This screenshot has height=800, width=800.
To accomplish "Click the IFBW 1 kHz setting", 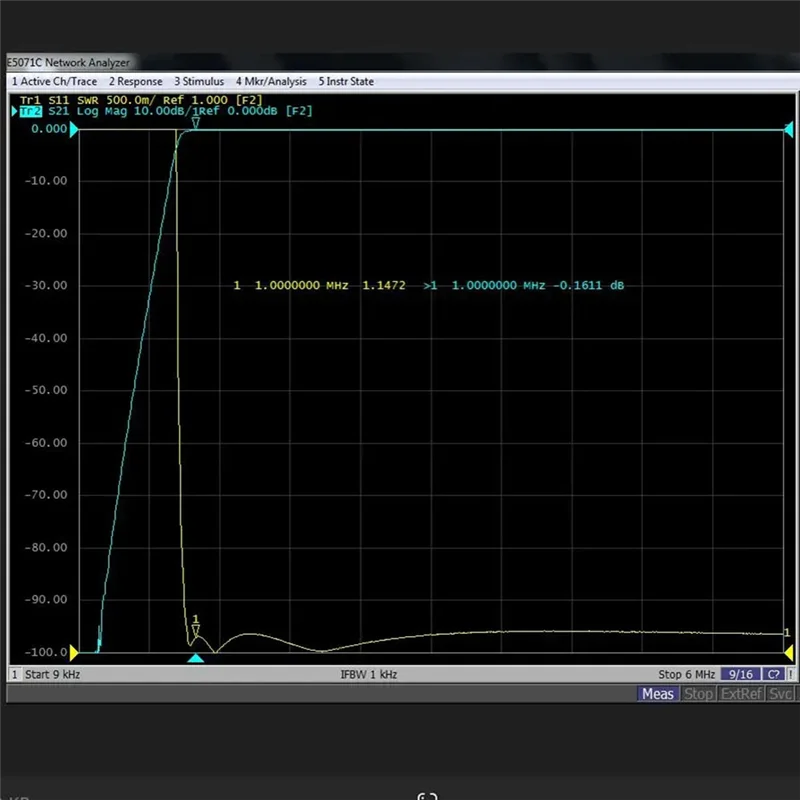I will (369, 674).
